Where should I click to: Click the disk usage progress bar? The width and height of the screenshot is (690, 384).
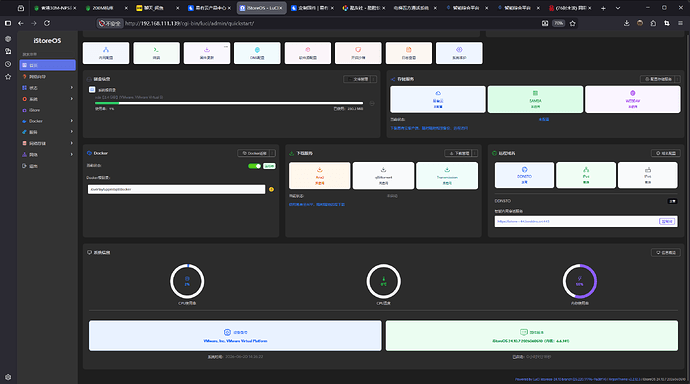pyautogui.click(x=229, y=103)
